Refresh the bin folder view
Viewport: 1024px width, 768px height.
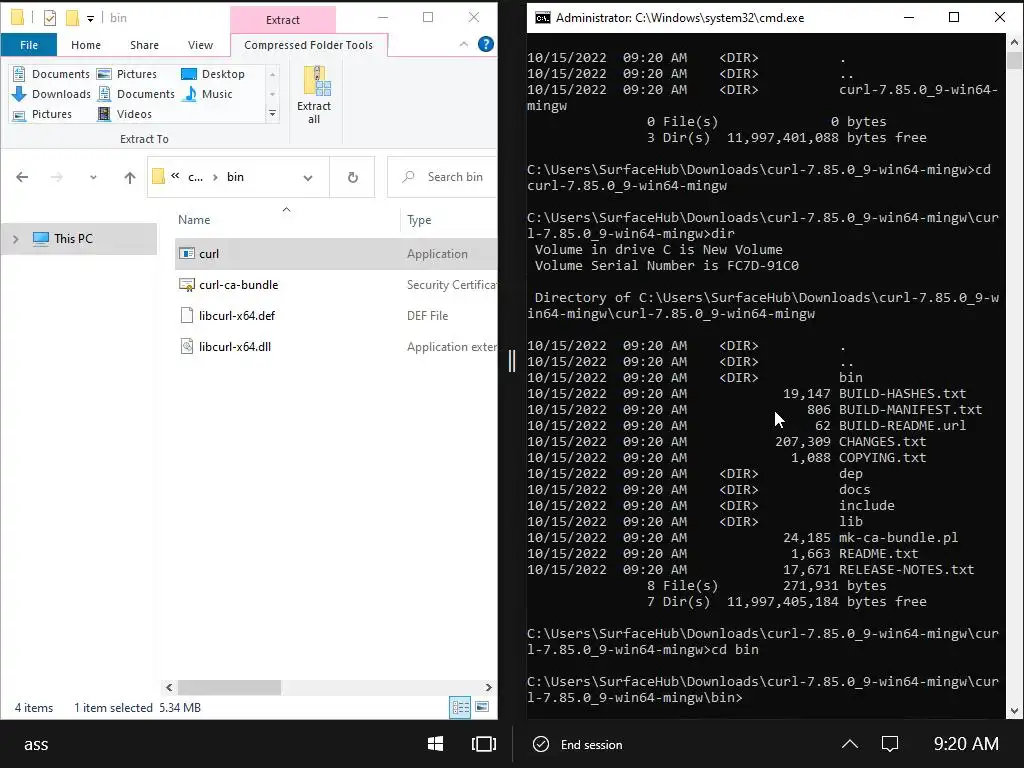353,177
